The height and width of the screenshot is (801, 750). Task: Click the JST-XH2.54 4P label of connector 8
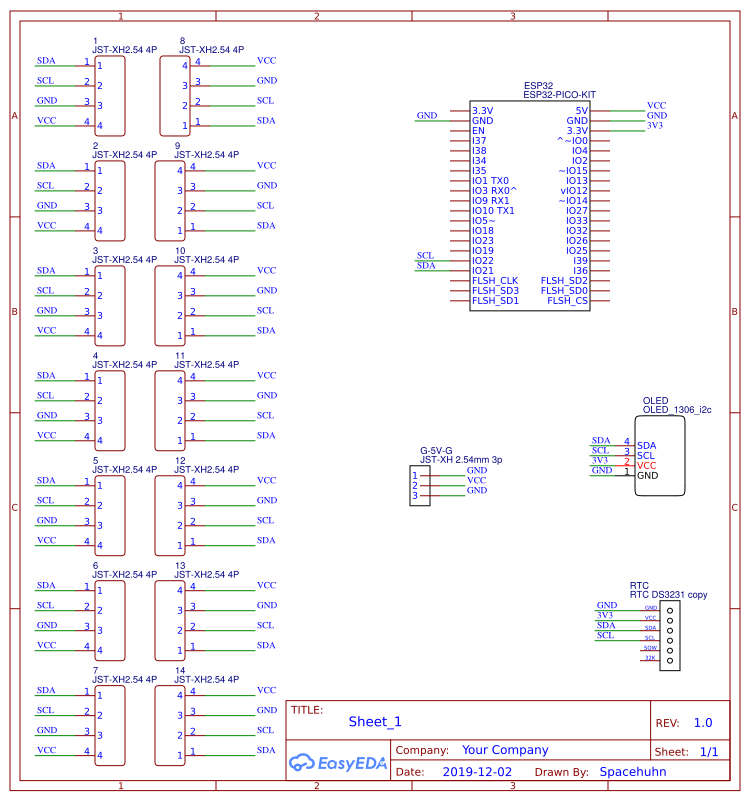212,50
